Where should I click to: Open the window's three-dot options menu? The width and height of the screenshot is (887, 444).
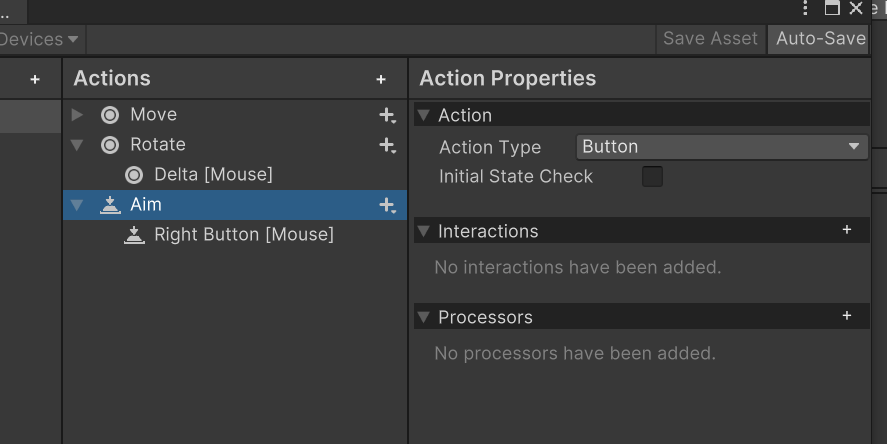point(806,8)
